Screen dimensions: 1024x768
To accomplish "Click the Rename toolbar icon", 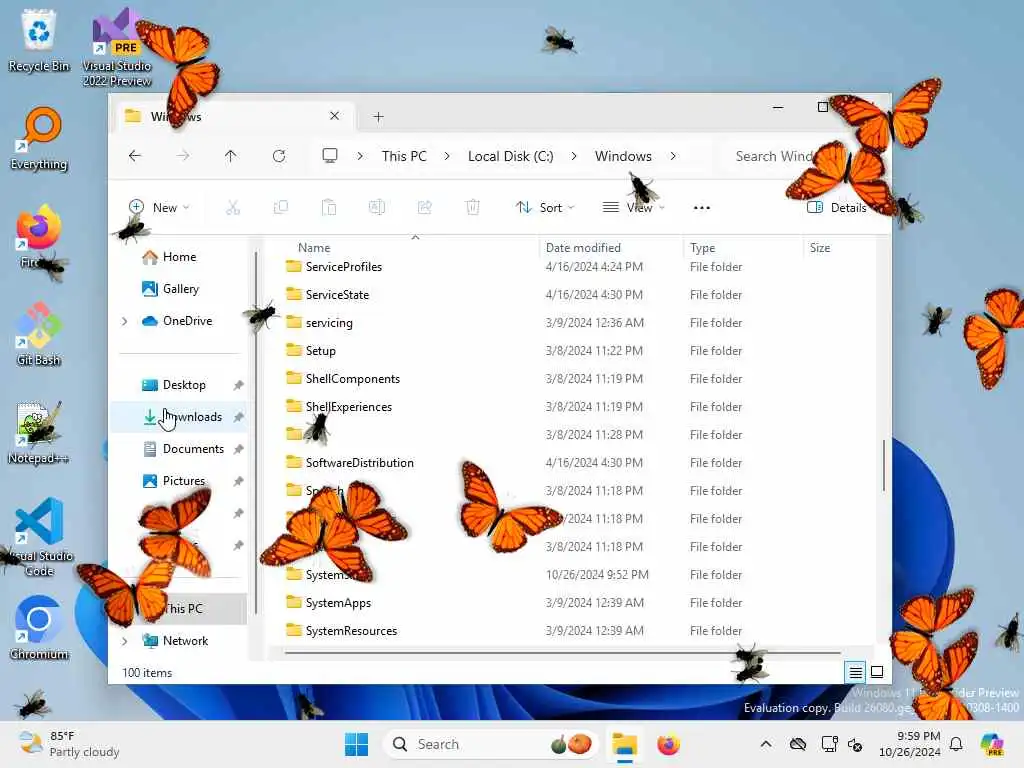I will (x=377, y=208).
